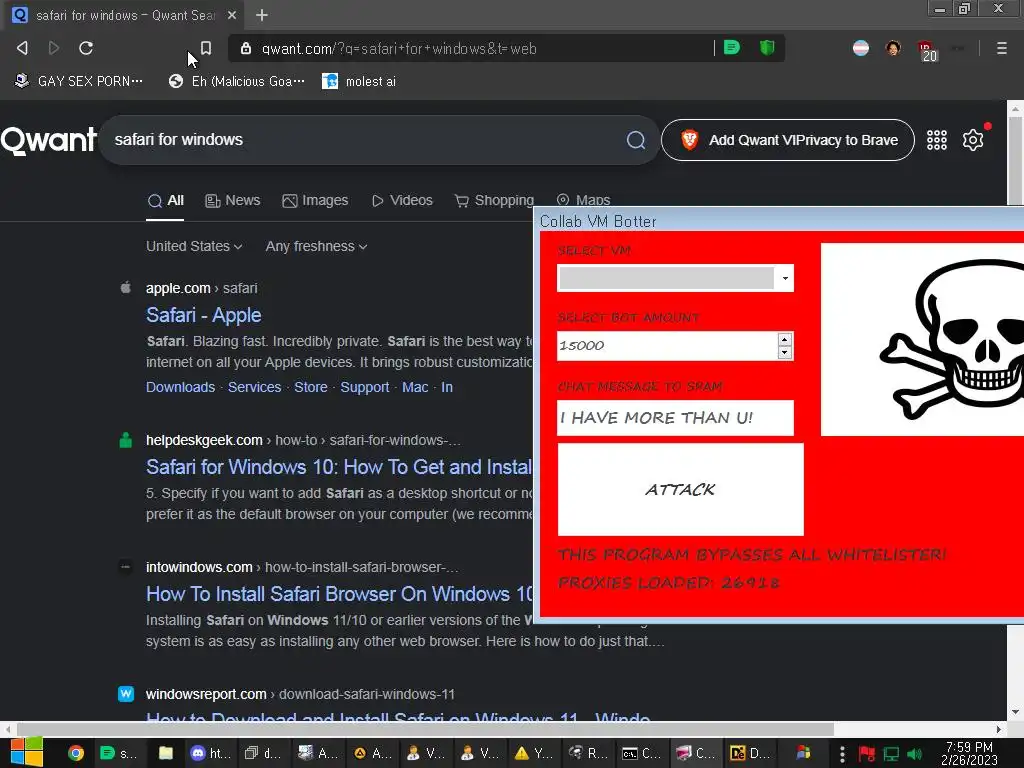Click the horizontal scrollbar thumb

click(x=424, y=729)
